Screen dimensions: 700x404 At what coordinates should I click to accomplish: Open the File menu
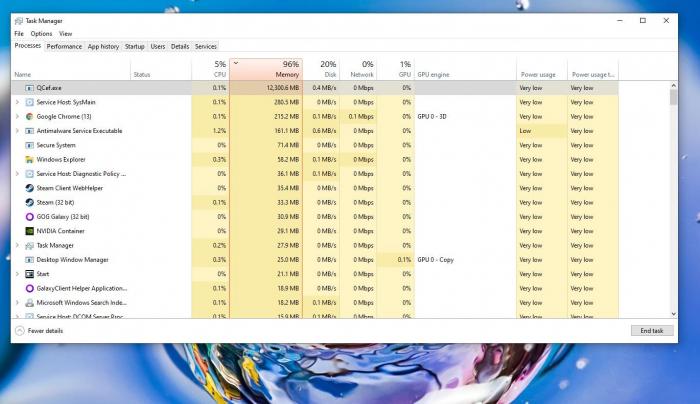click(19, 33)
